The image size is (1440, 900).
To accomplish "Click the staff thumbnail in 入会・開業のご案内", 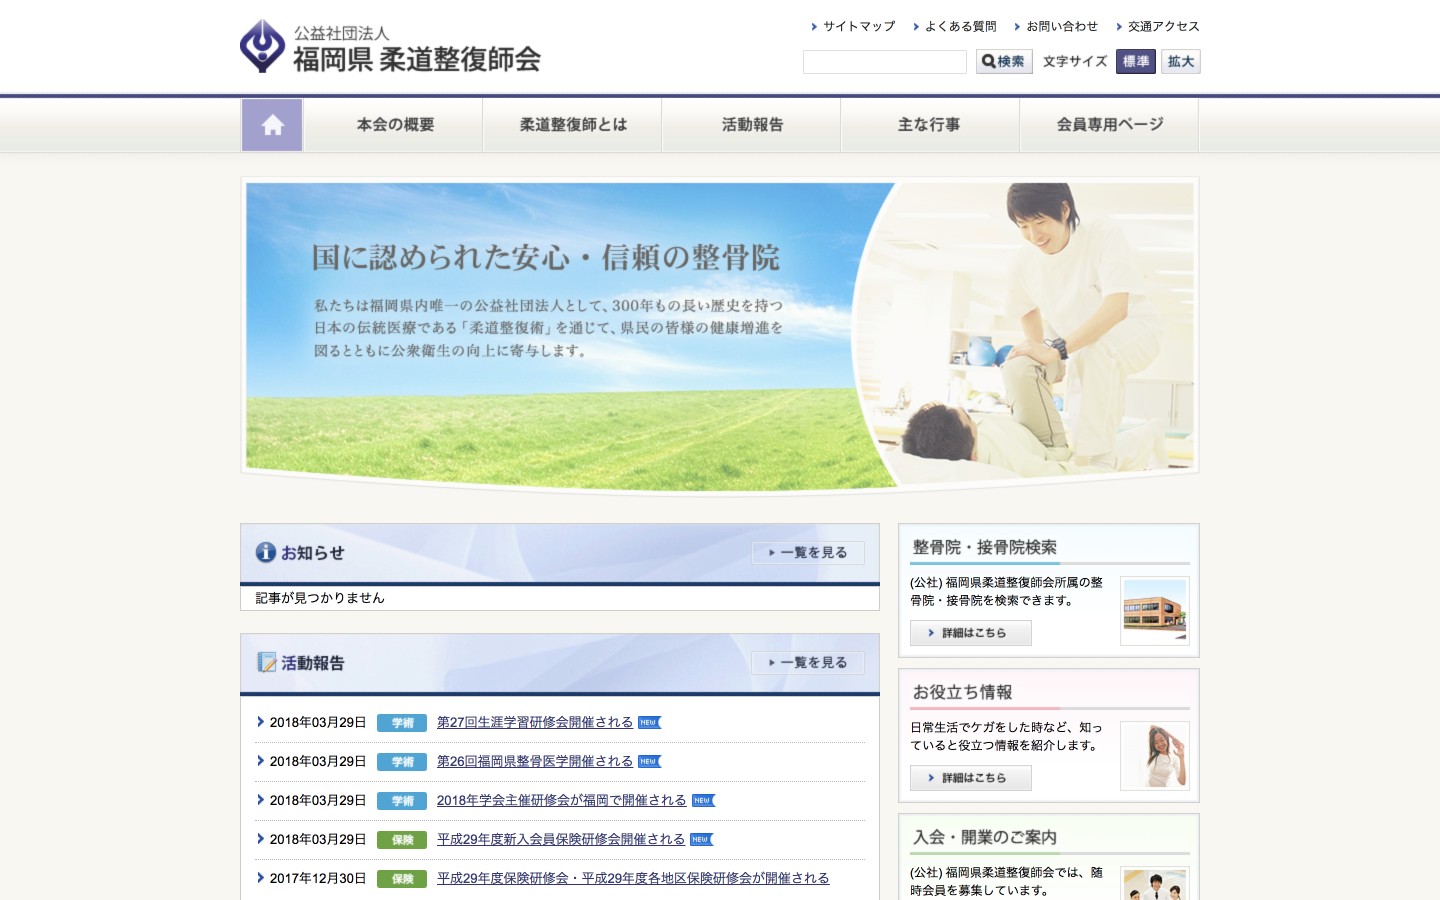I will [1155, 884].
